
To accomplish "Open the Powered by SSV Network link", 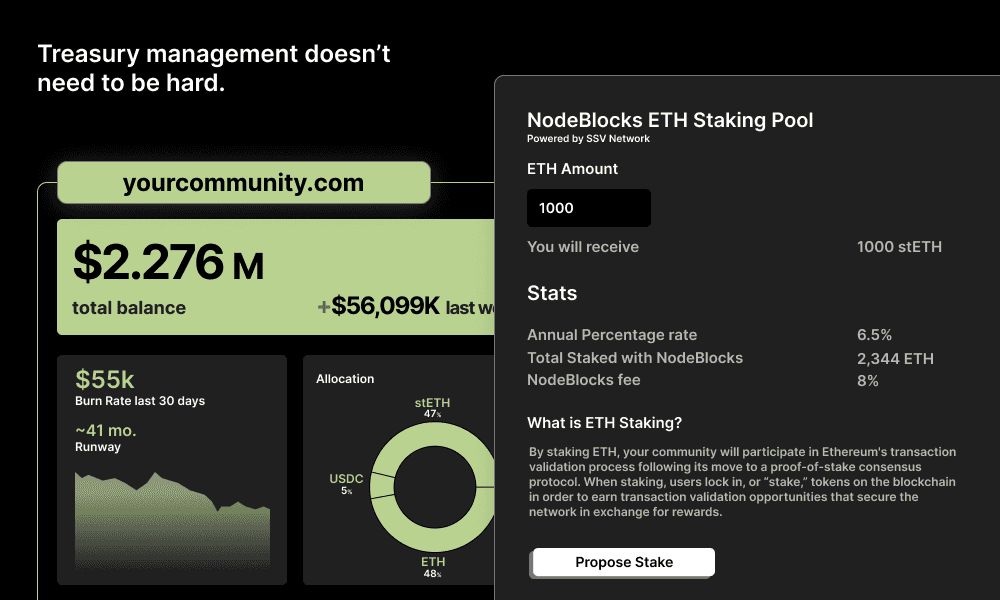I will (588, 138).
